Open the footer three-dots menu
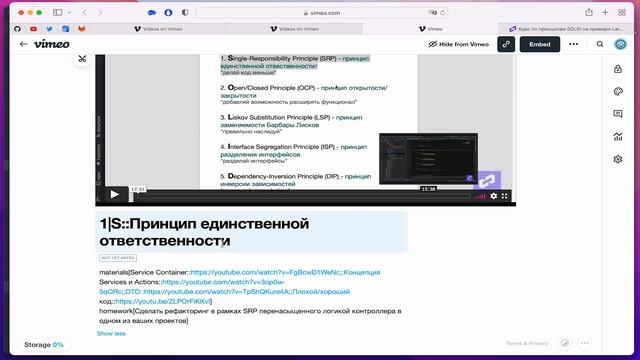 (x=585, y=343)
